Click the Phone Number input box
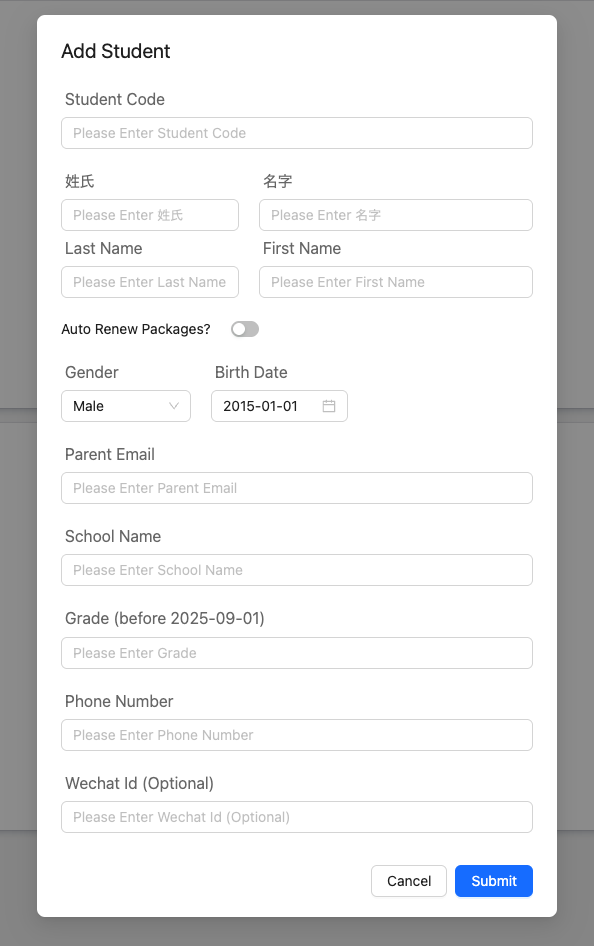Viewport: 594px width, 946px height. (x=297, y=735)
